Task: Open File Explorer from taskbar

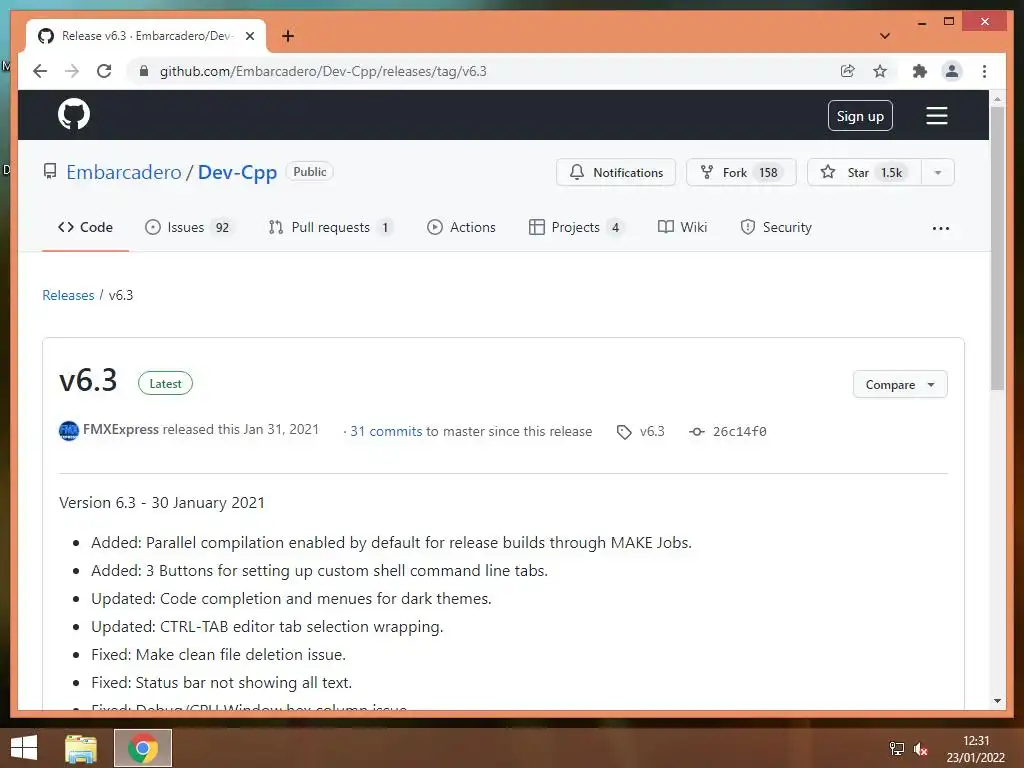Action: [x=81, y=748]
